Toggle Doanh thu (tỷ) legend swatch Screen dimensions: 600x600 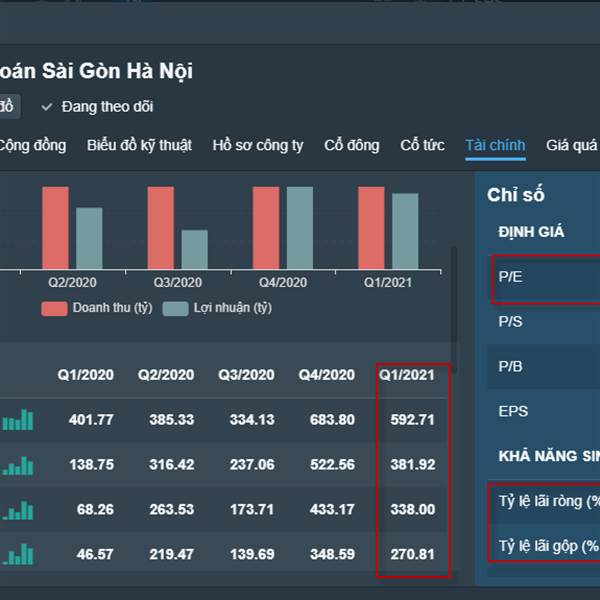tap(54, 308)
